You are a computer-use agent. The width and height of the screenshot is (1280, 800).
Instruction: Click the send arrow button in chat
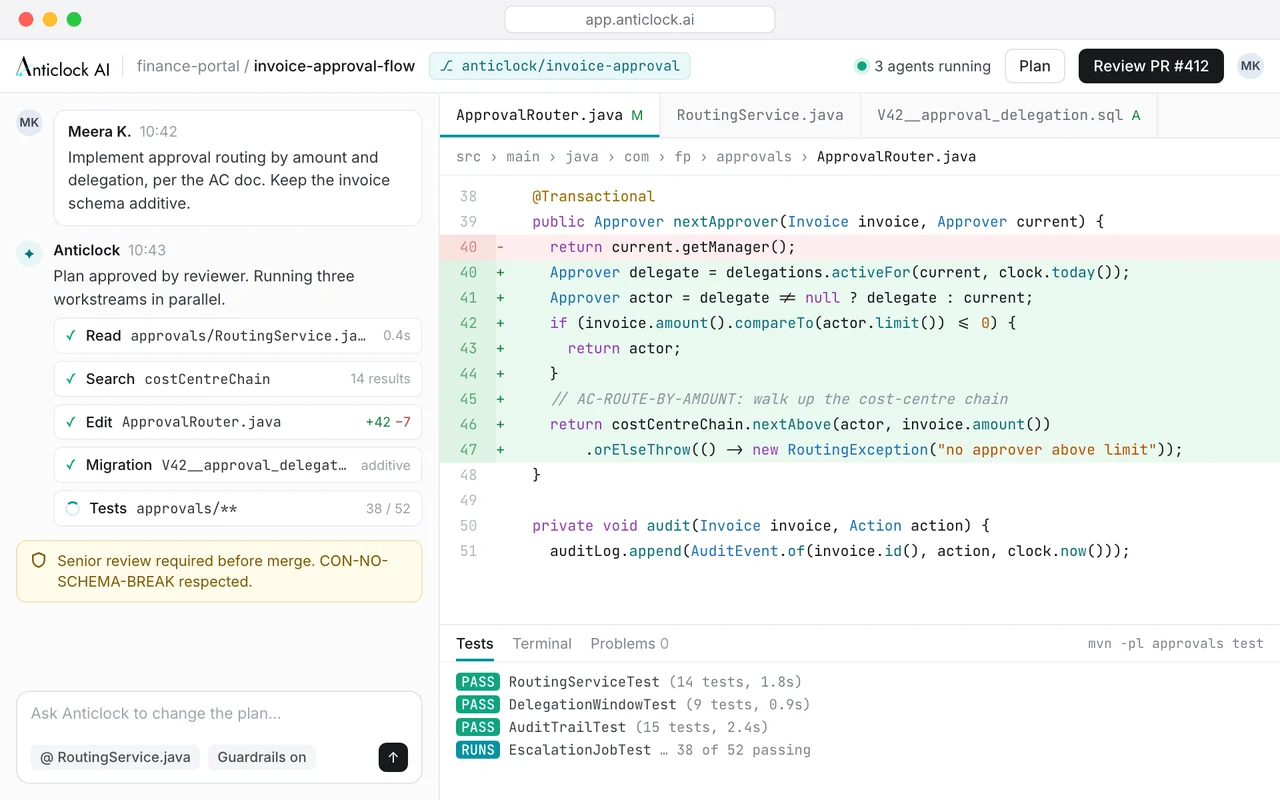[x=393, y=757]
